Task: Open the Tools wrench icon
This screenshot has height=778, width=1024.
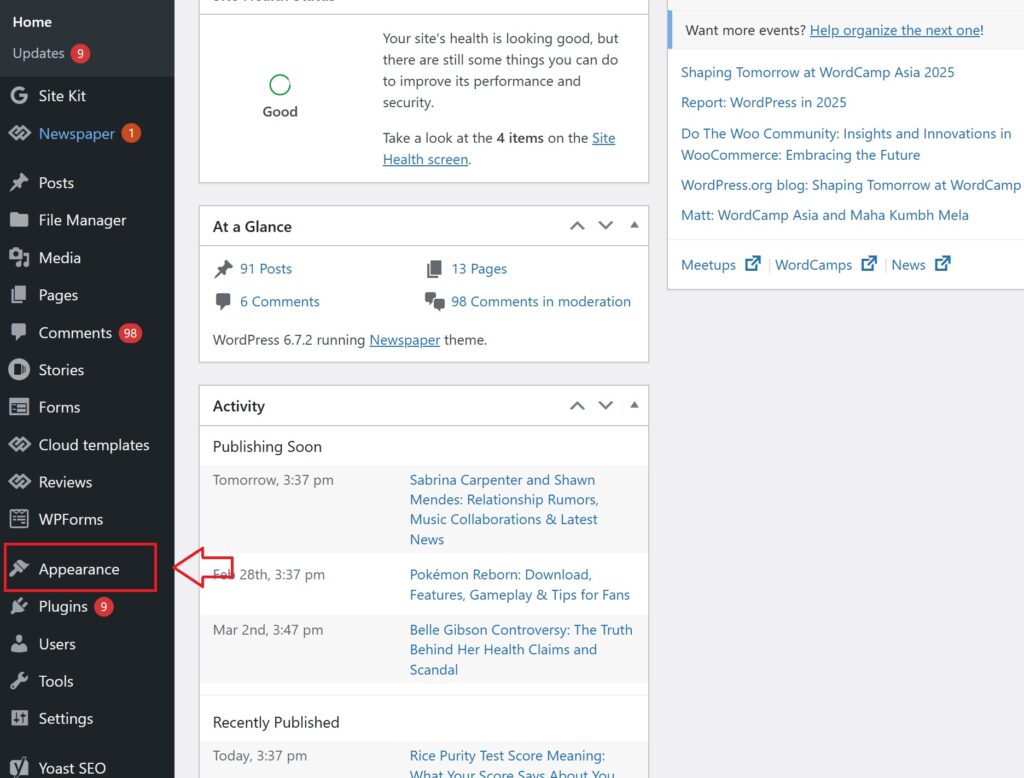Action: coord(19,681)
